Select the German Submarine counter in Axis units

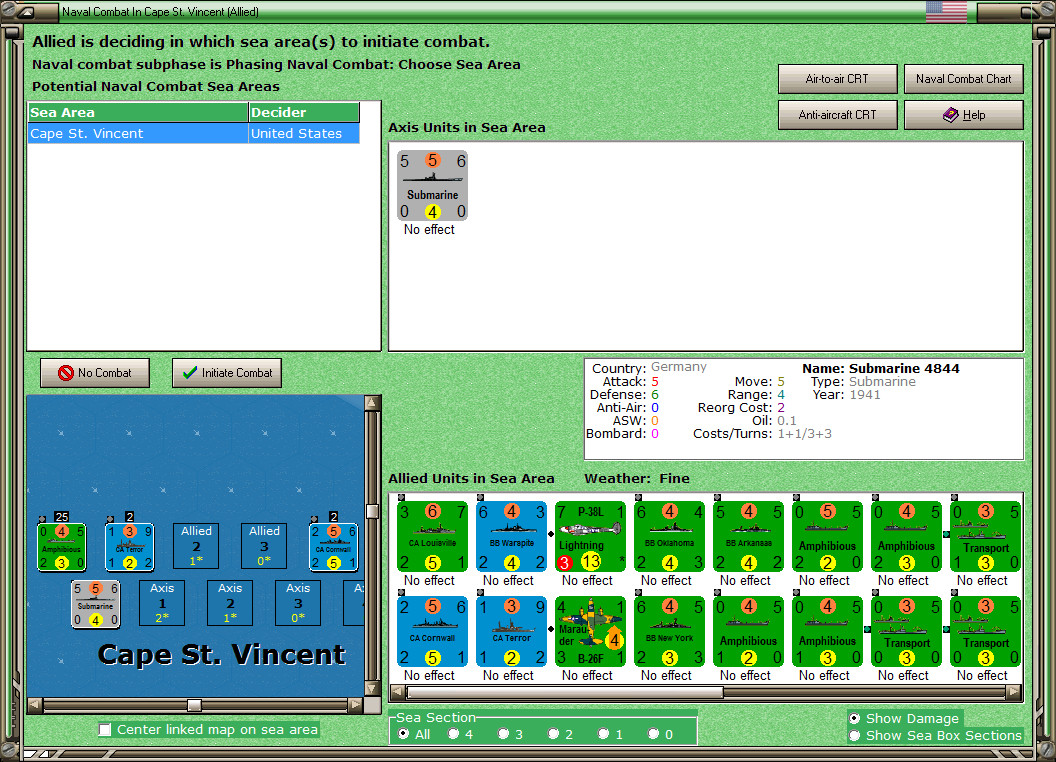pos(432,186)
